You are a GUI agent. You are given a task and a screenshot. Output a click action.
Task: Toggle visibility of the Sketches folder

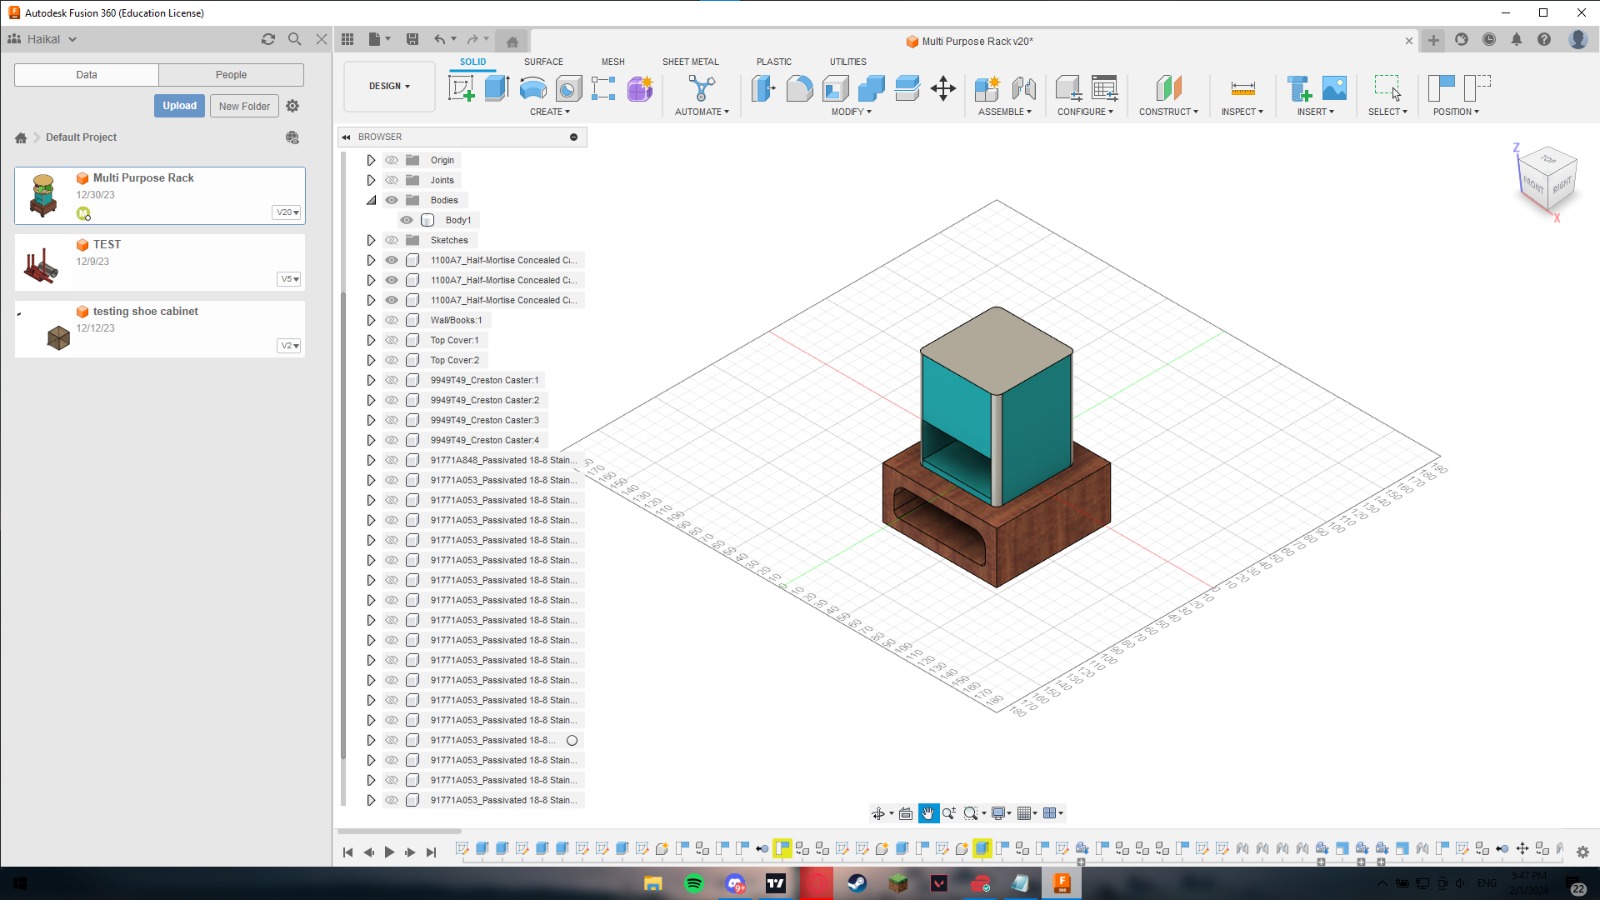click(x=392, y=240)
